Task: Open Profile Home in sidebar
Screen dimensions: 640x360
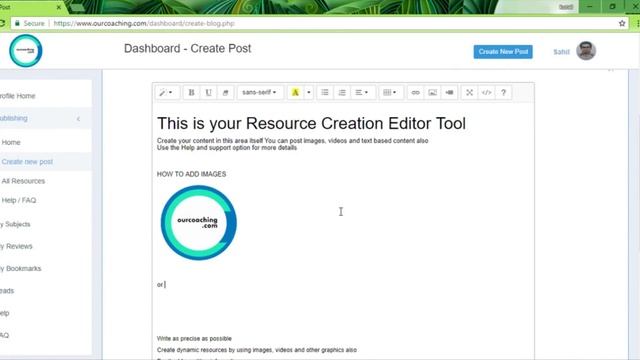Action: pos(18,96)
